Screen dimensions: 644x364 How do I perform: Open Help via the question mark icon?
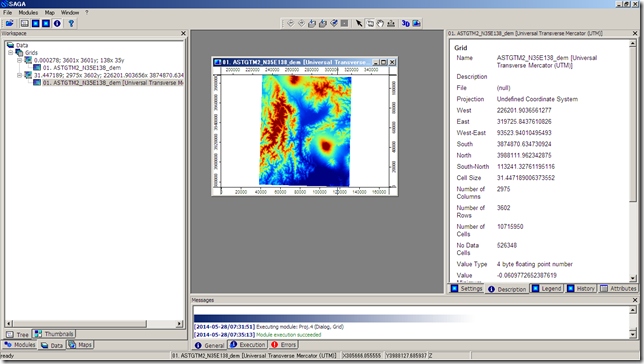click(x=71, y=23)
